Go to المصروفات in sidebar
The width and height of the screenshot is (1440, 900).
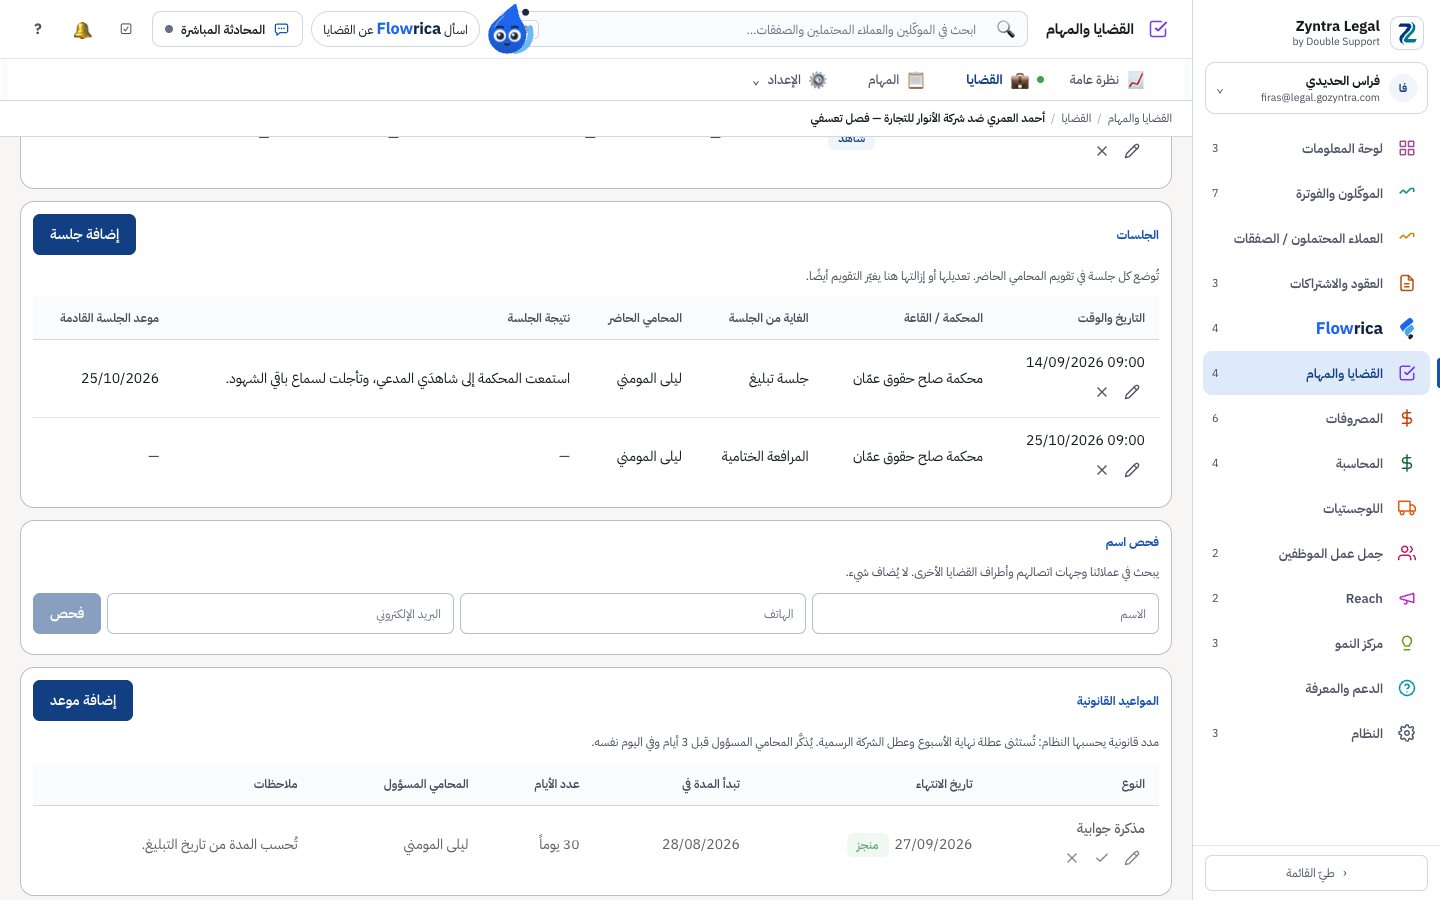coord(1315,418)
